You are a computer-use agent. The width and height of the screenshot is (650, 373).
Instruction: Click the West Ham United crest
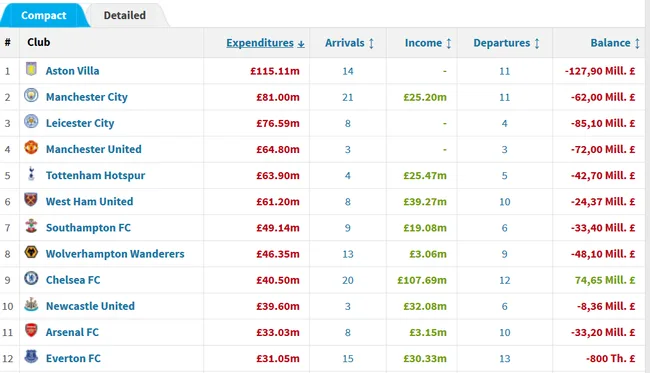tap(31, 200)
